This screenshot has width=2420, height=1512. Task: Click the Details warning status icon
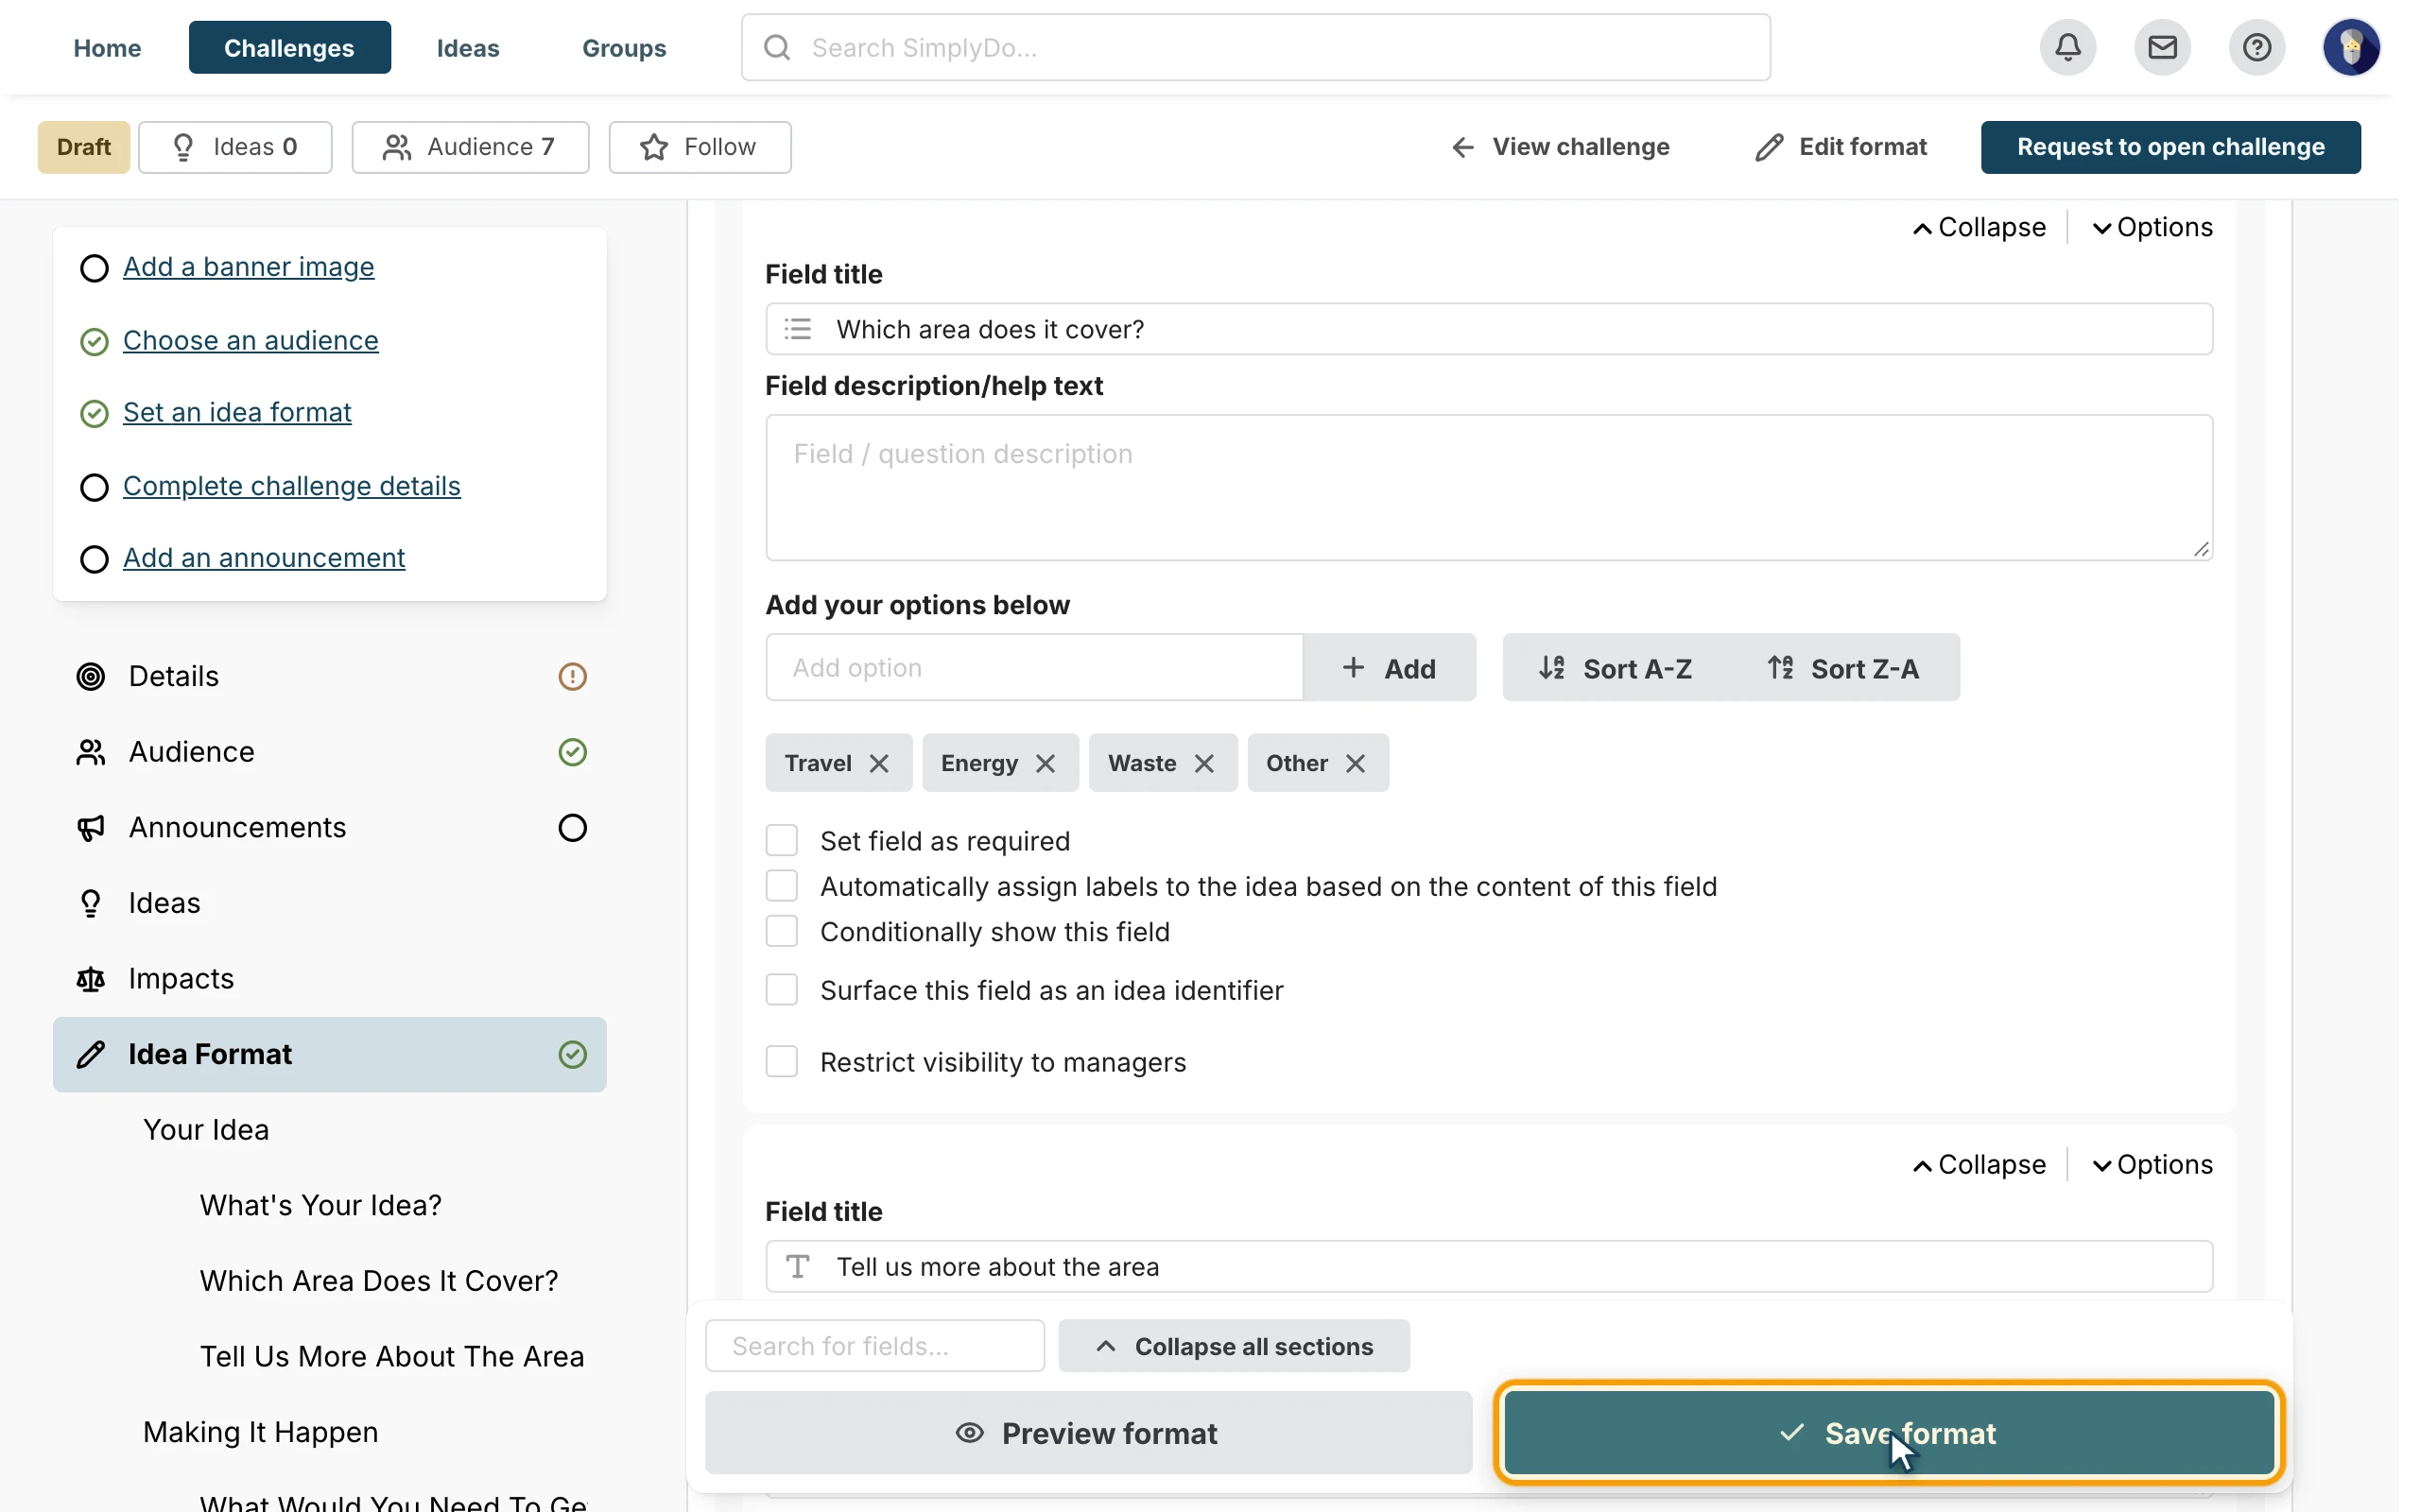[x=572, y=677]
